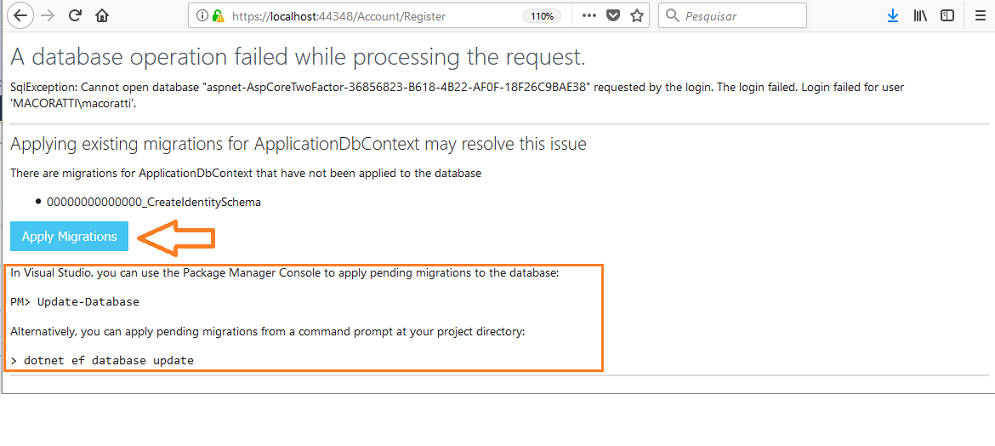Image resolution: width=995 pixels, height=446 pixels.
Task: Open the Downloads arrow icon
Action: coord(893,16)
